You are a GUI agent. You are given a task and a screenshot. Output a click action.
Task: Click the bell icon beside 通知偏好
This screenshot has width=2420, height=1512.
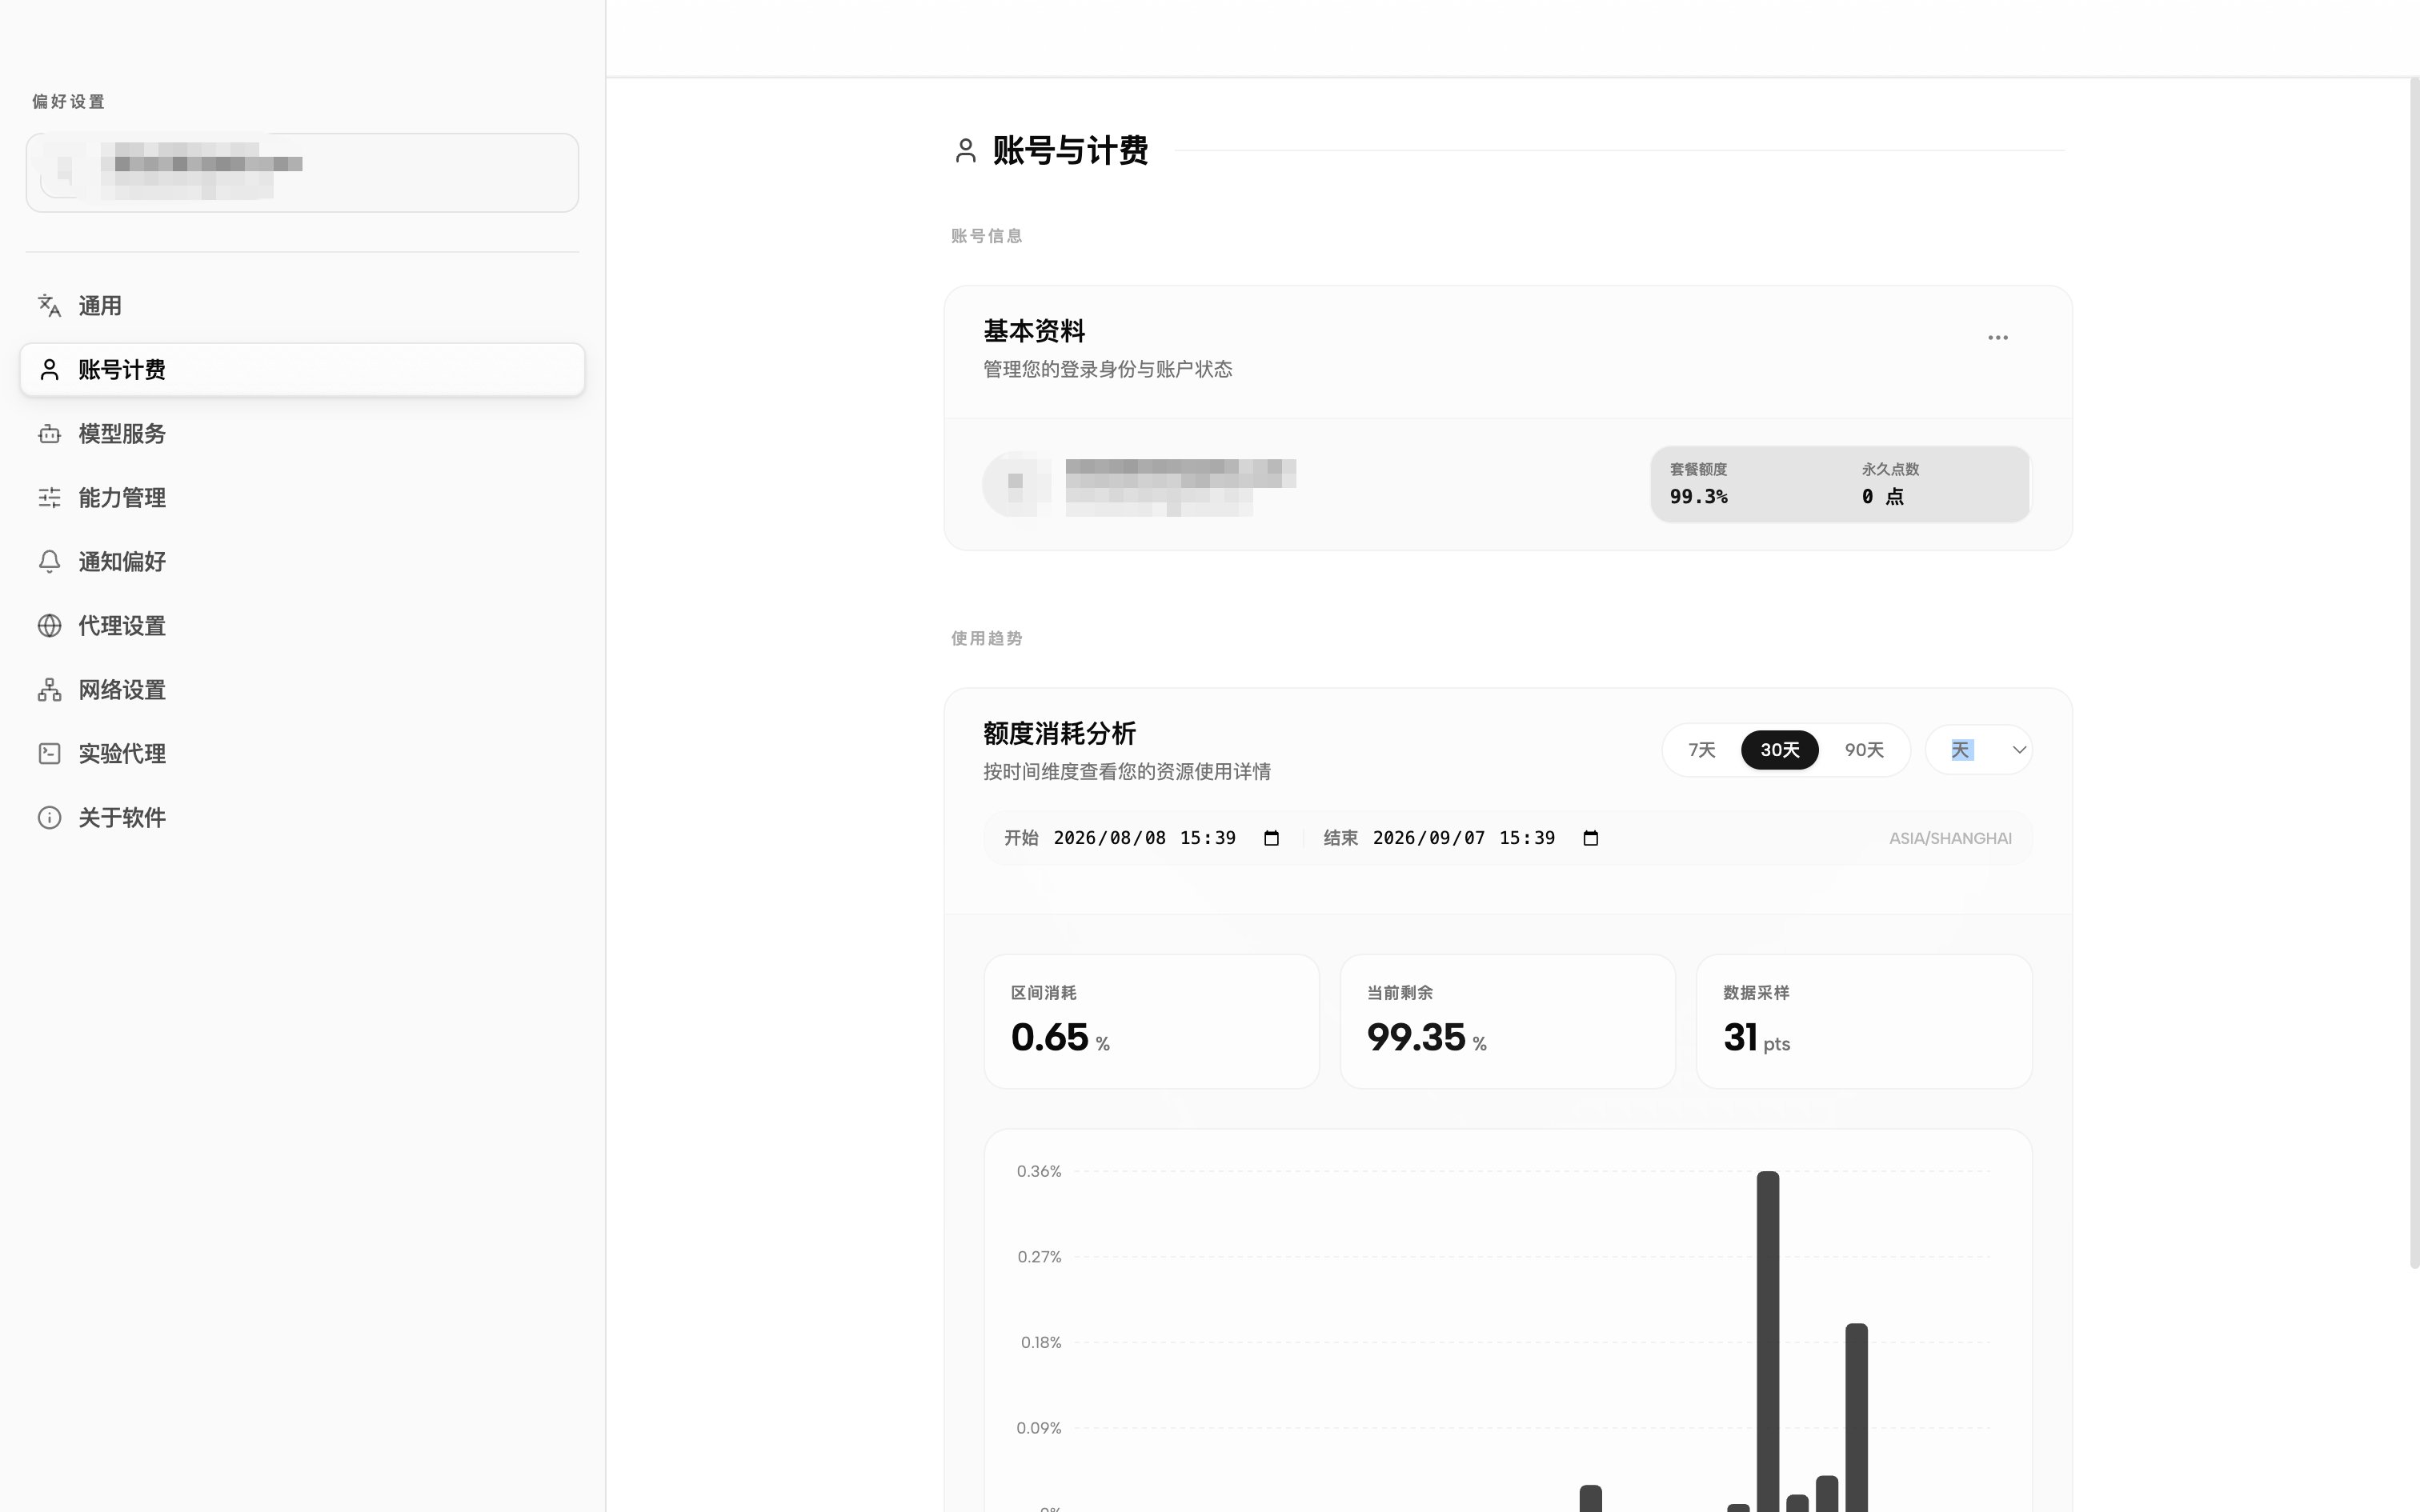pyautogui.click(x=49, y=562)
